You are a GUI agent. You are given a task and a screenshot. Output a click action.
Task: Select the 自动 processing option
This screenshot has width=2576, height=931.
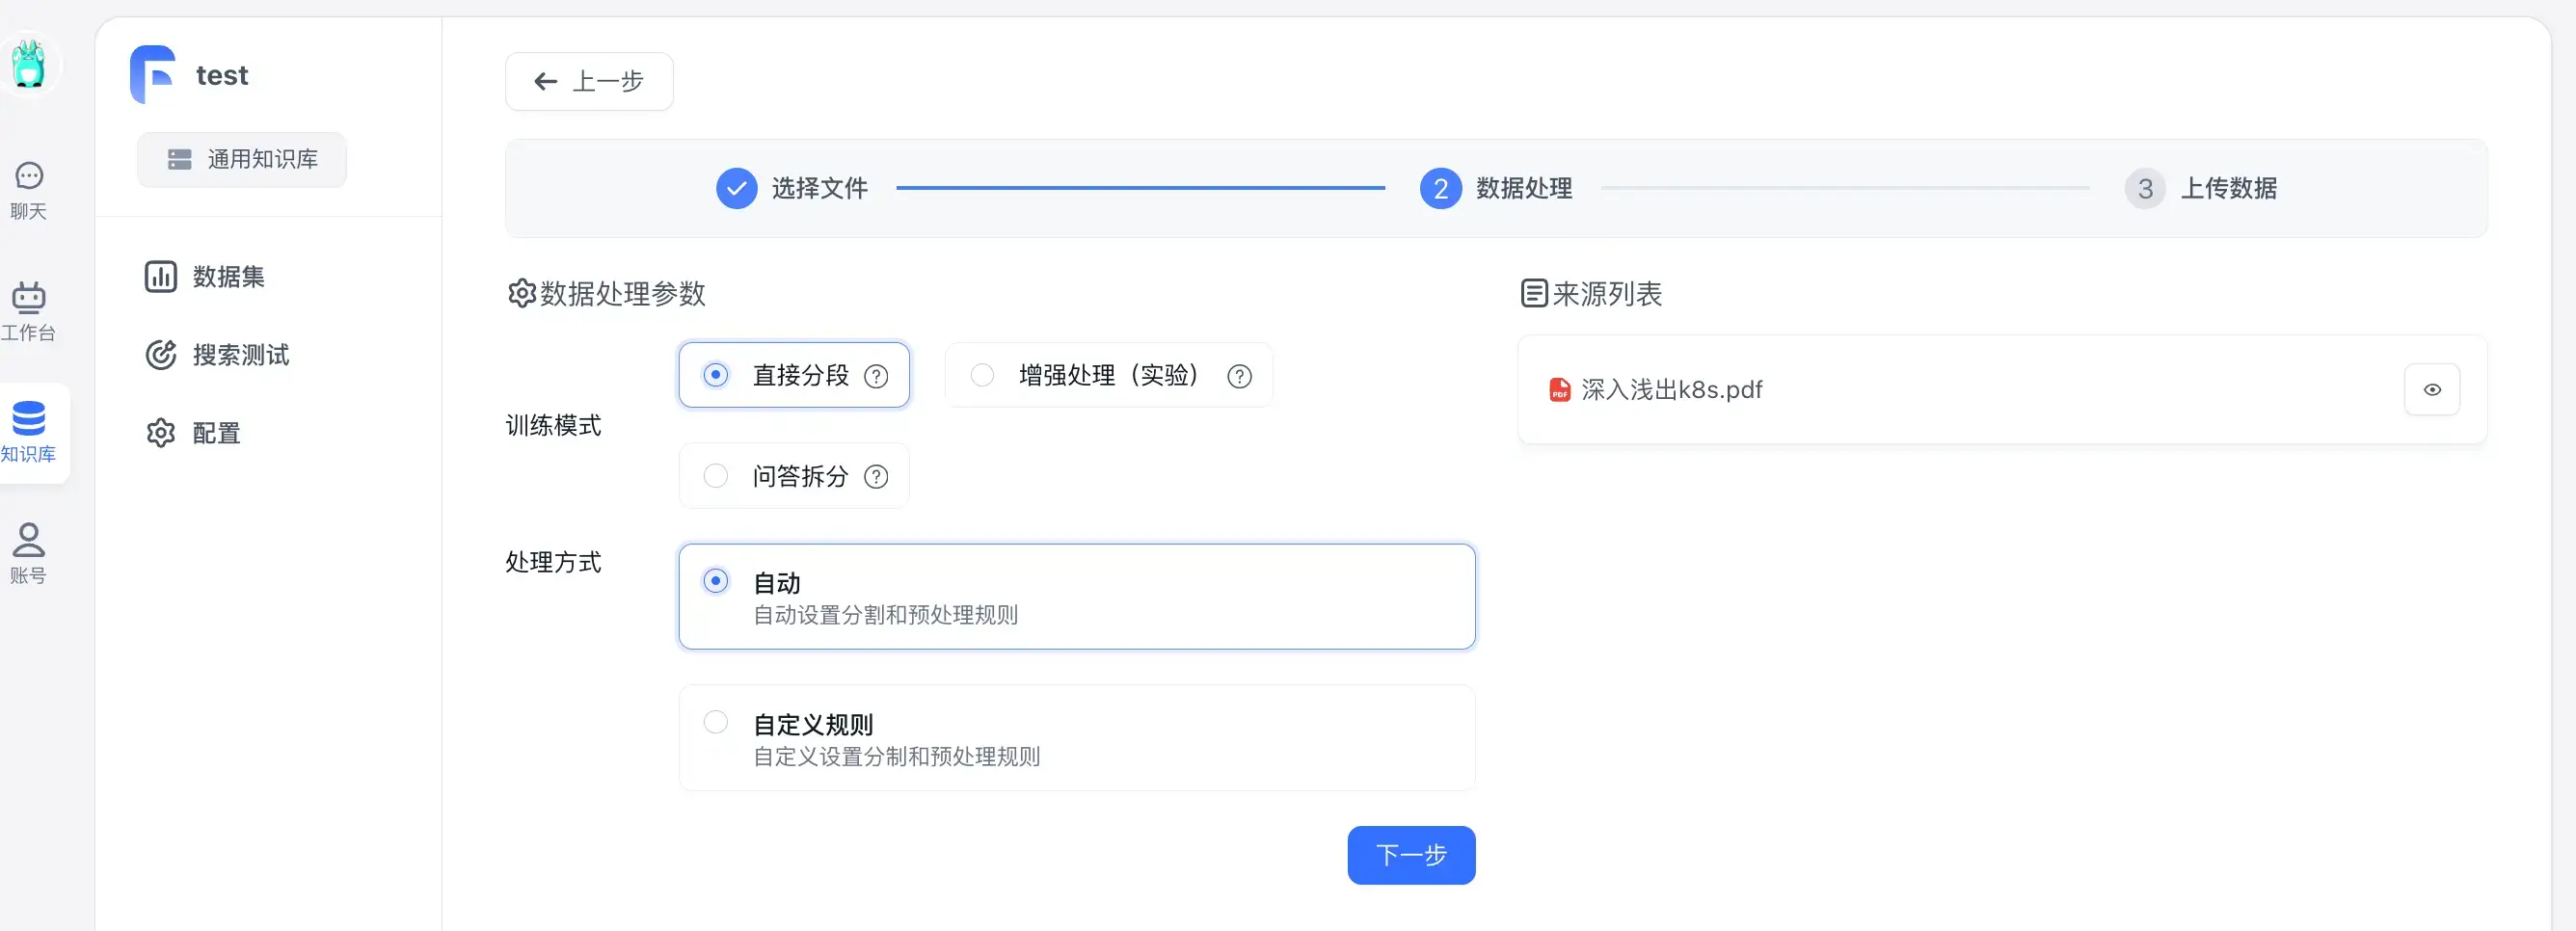click(x=1077, y=597)
